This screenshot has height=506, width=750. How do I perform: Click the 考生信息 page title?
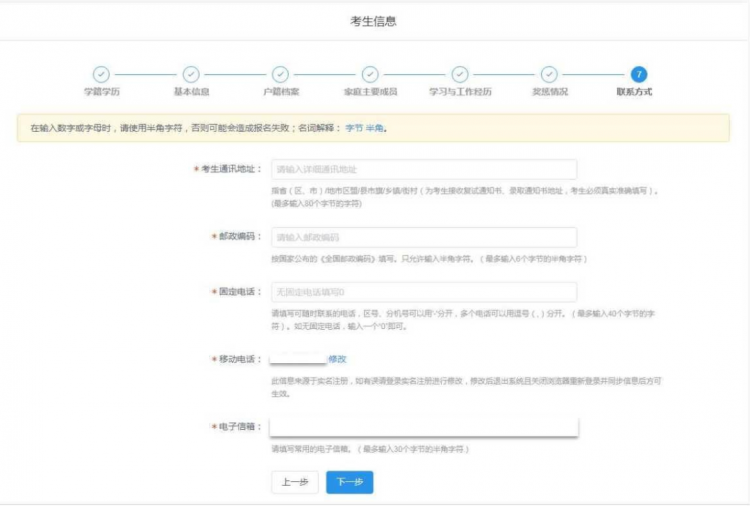click(x=373, y=21)
